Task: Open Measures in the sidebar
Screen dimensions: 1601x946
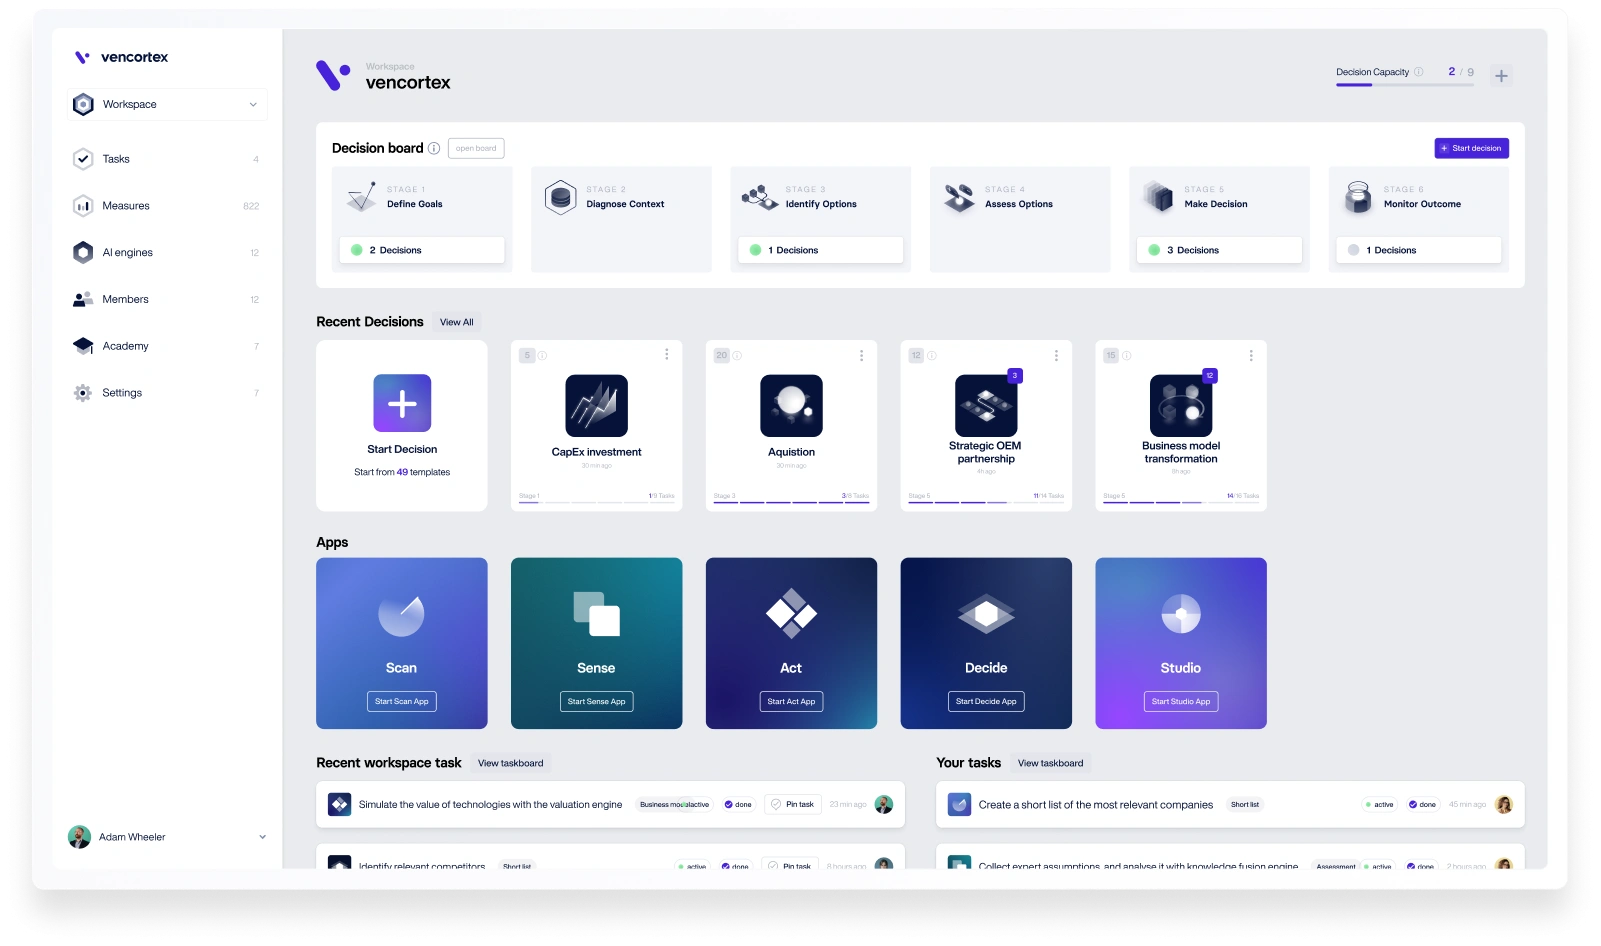Action: [x=126, y=206]
